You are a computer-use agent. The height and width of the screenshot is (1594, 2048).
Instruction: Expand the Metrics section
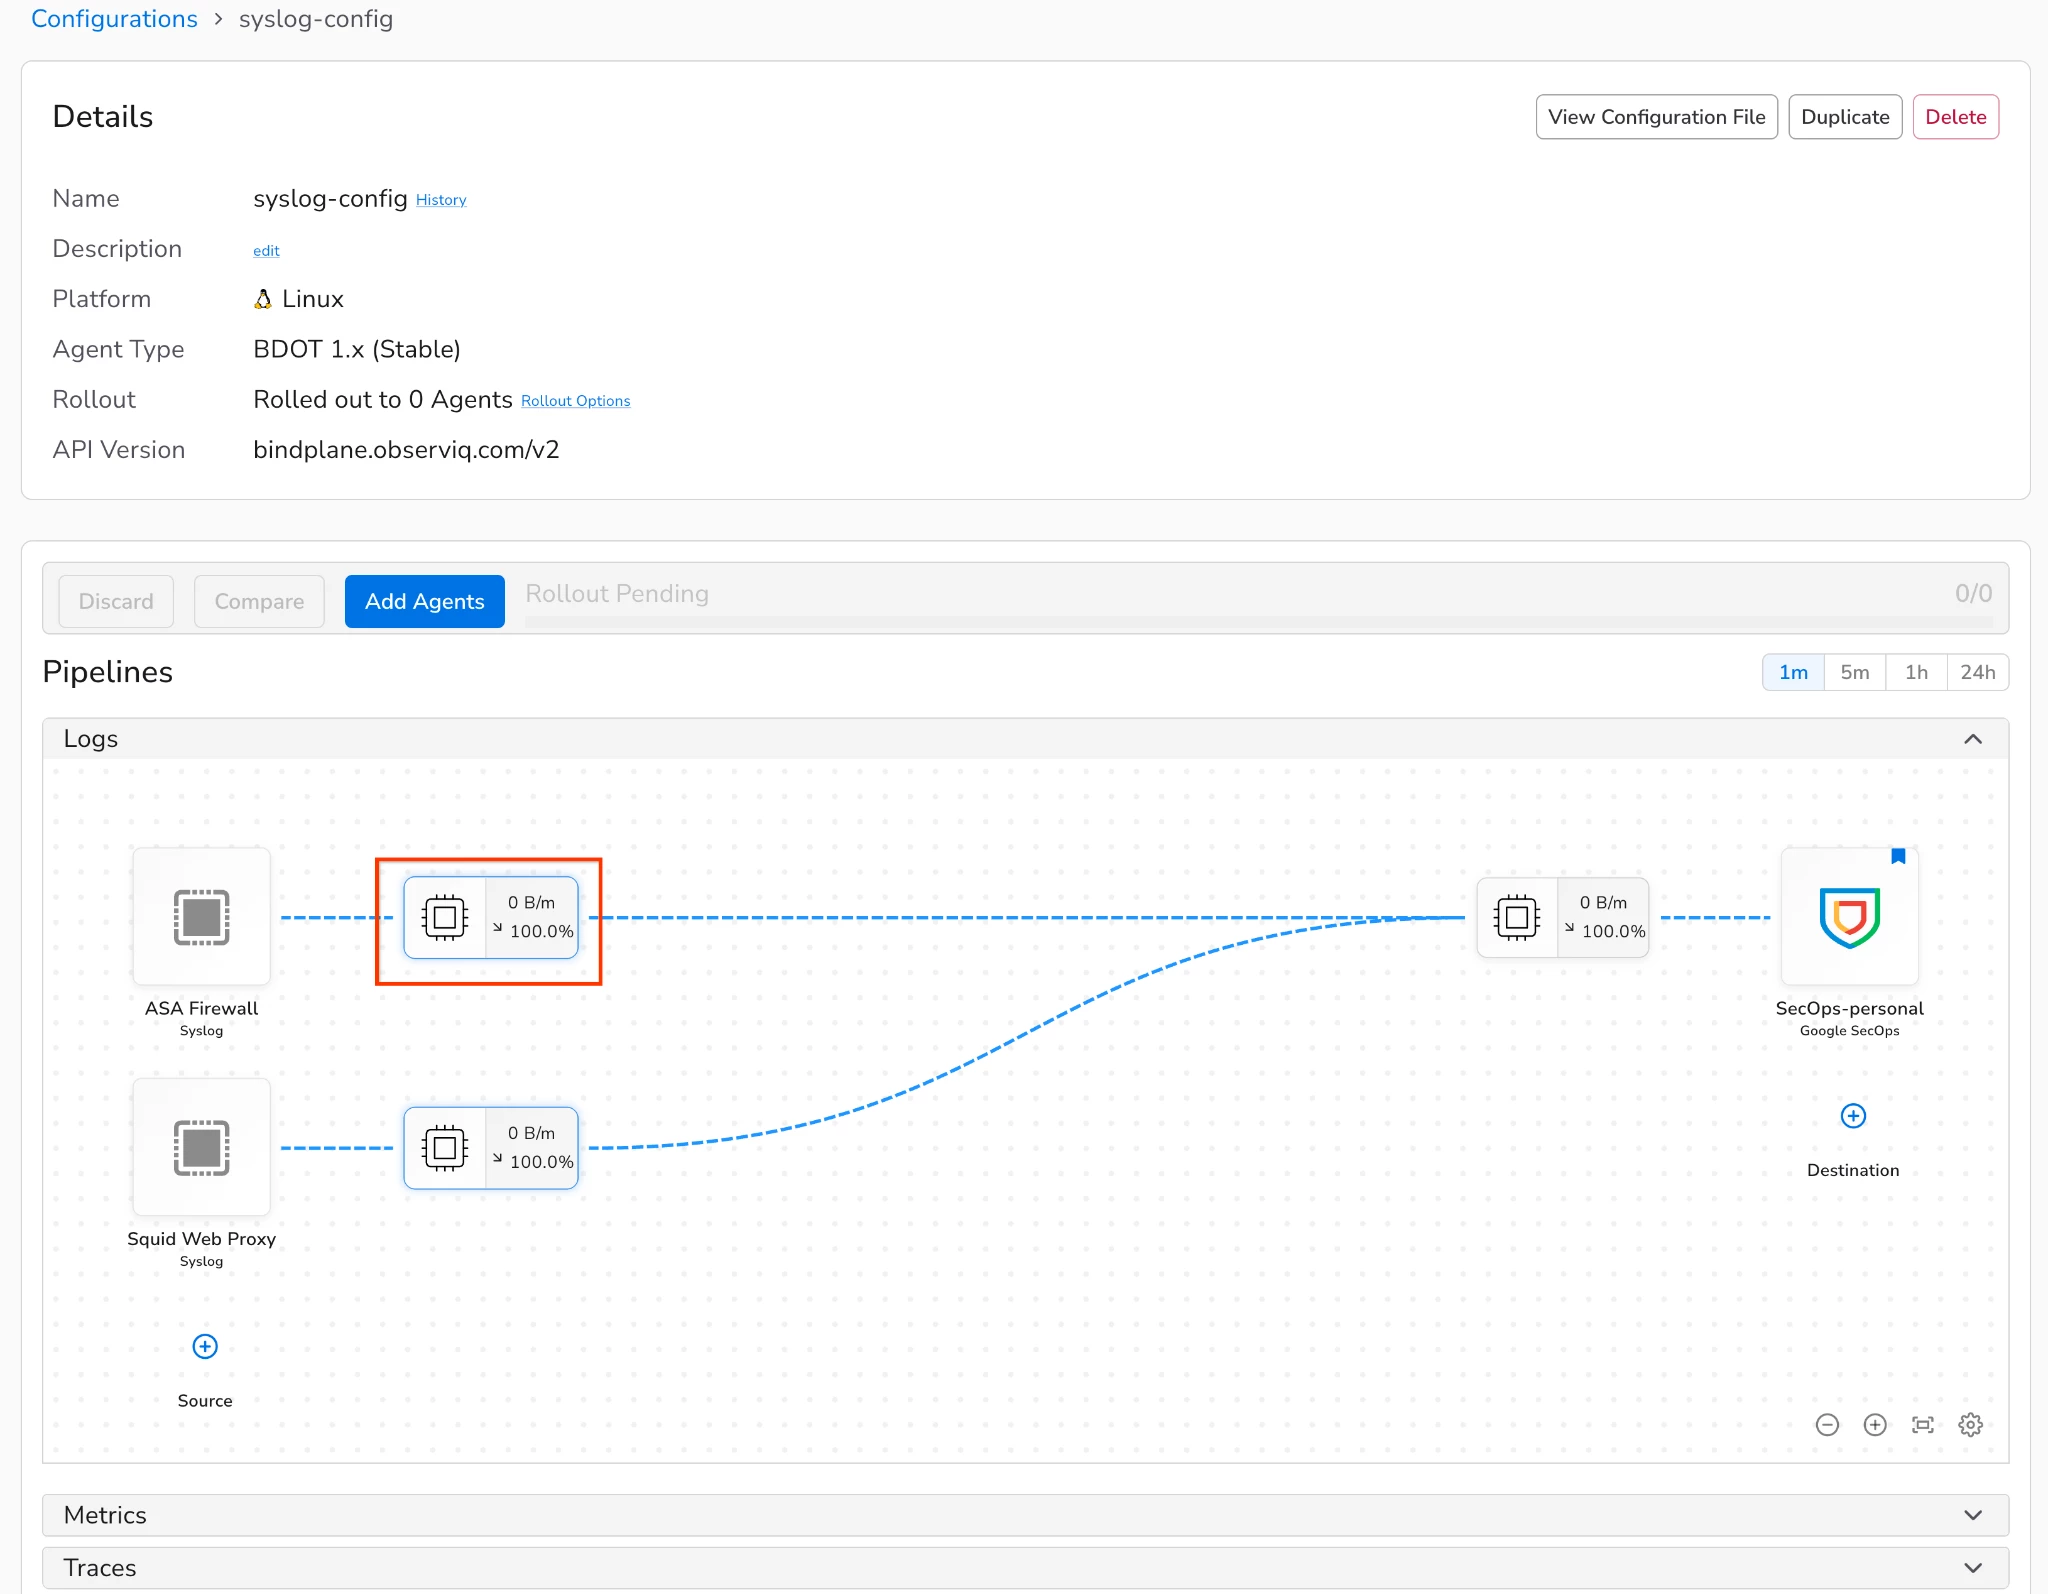1972,1515
